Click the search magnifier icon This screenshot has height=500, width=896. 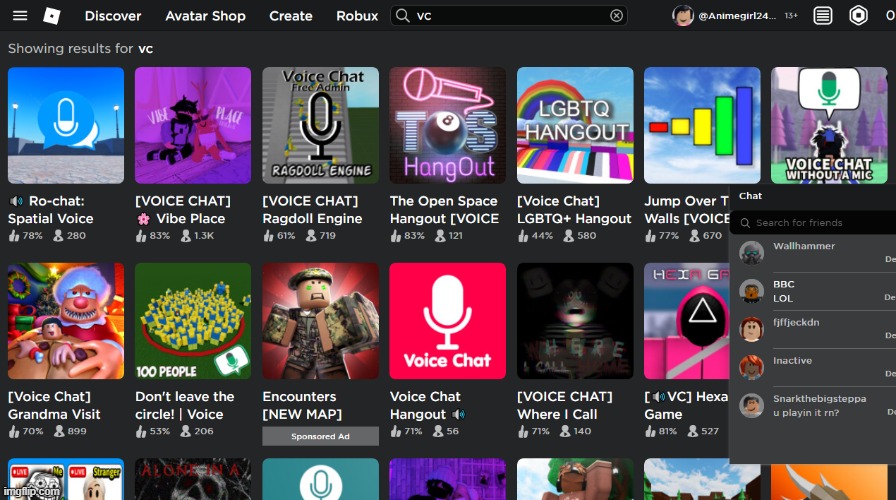tap(403, 15)
